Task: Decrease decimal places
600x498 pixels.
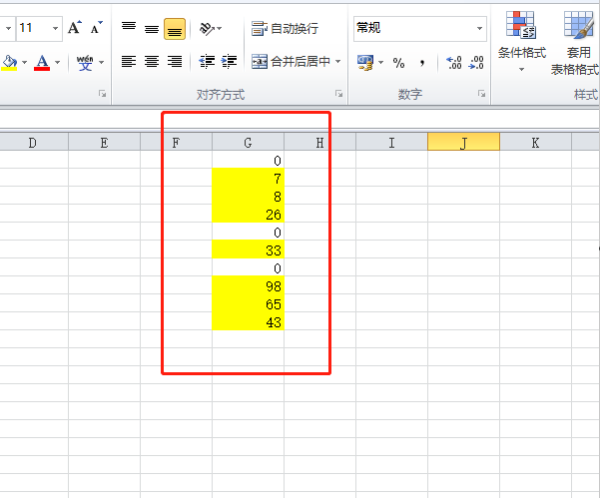Action: pos(476,62)
